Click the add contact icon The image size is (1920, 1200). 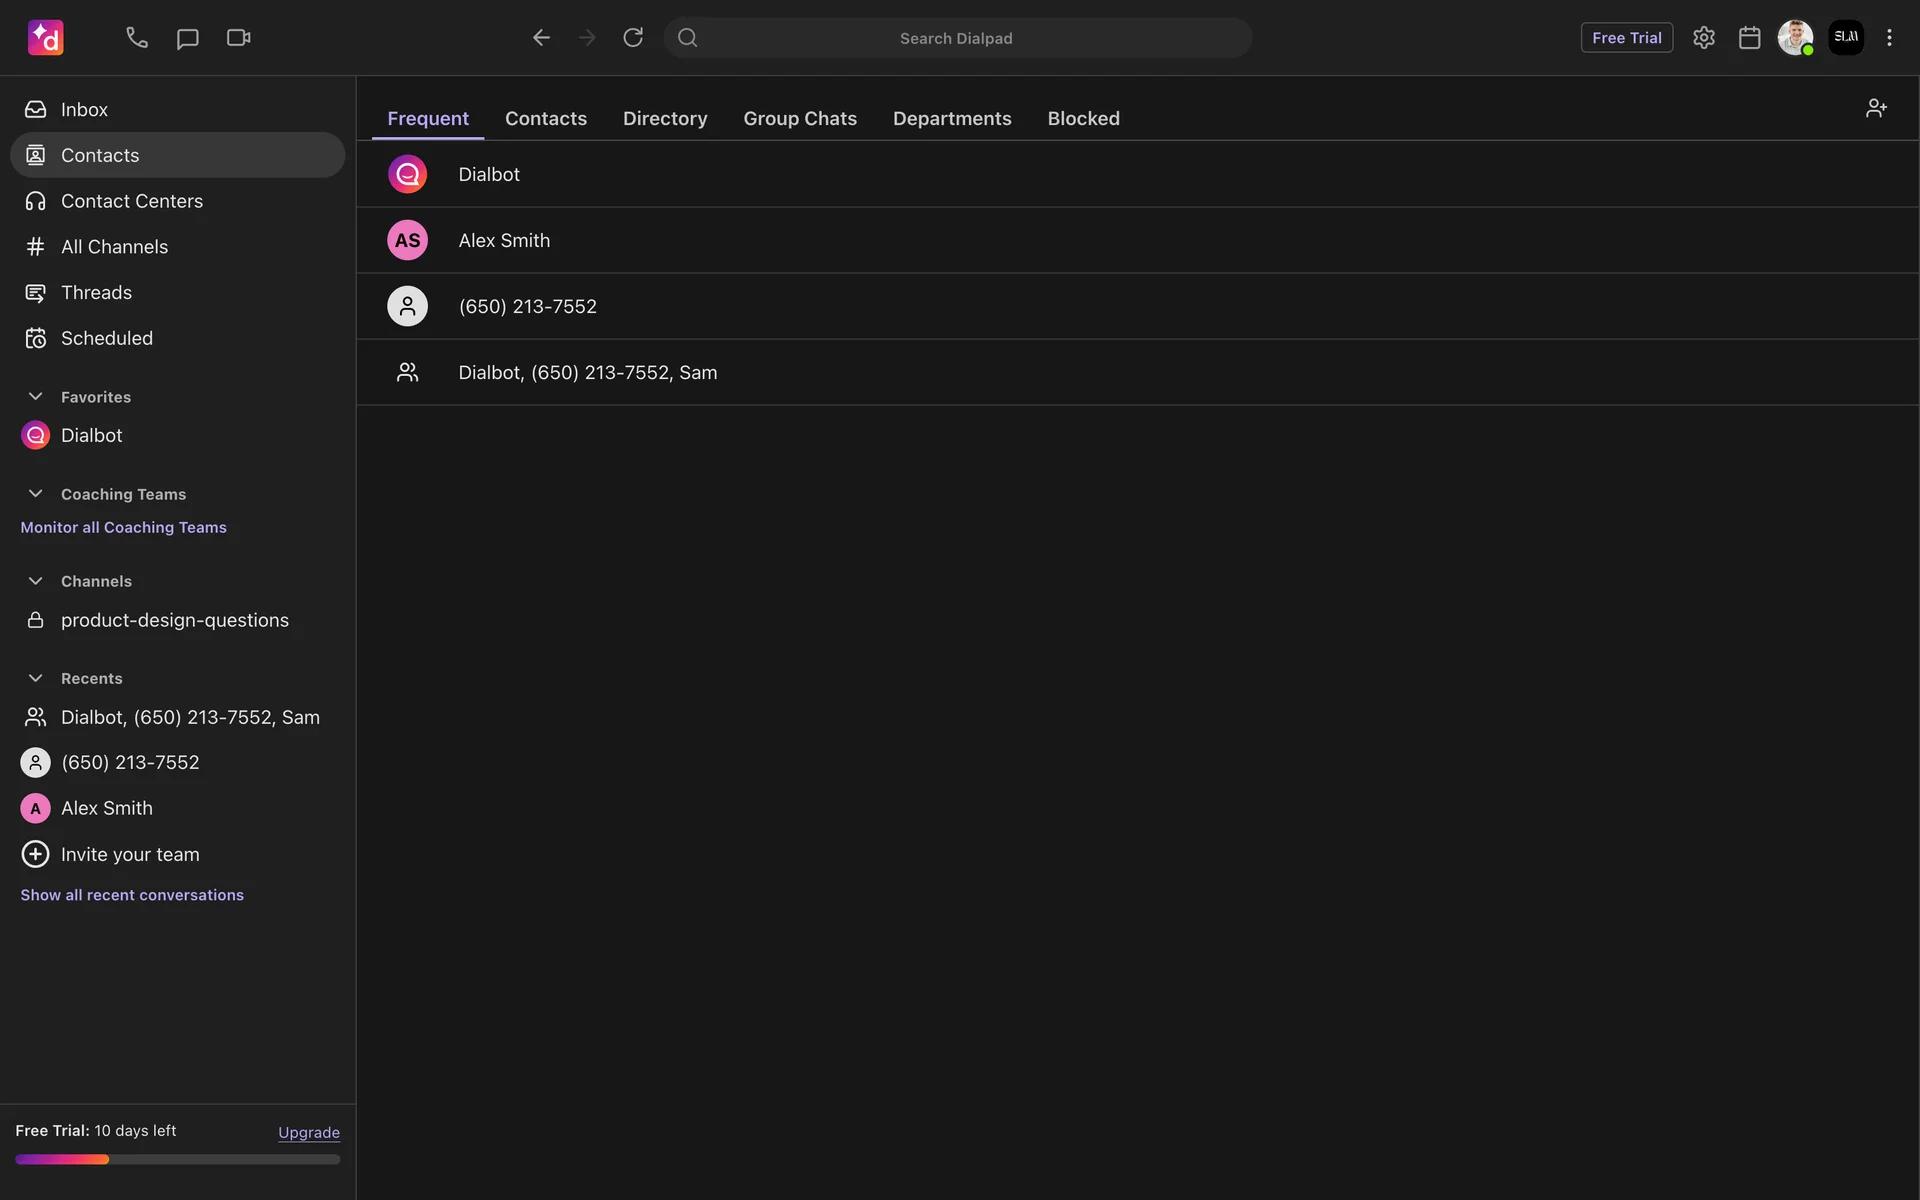[1876, 108]
